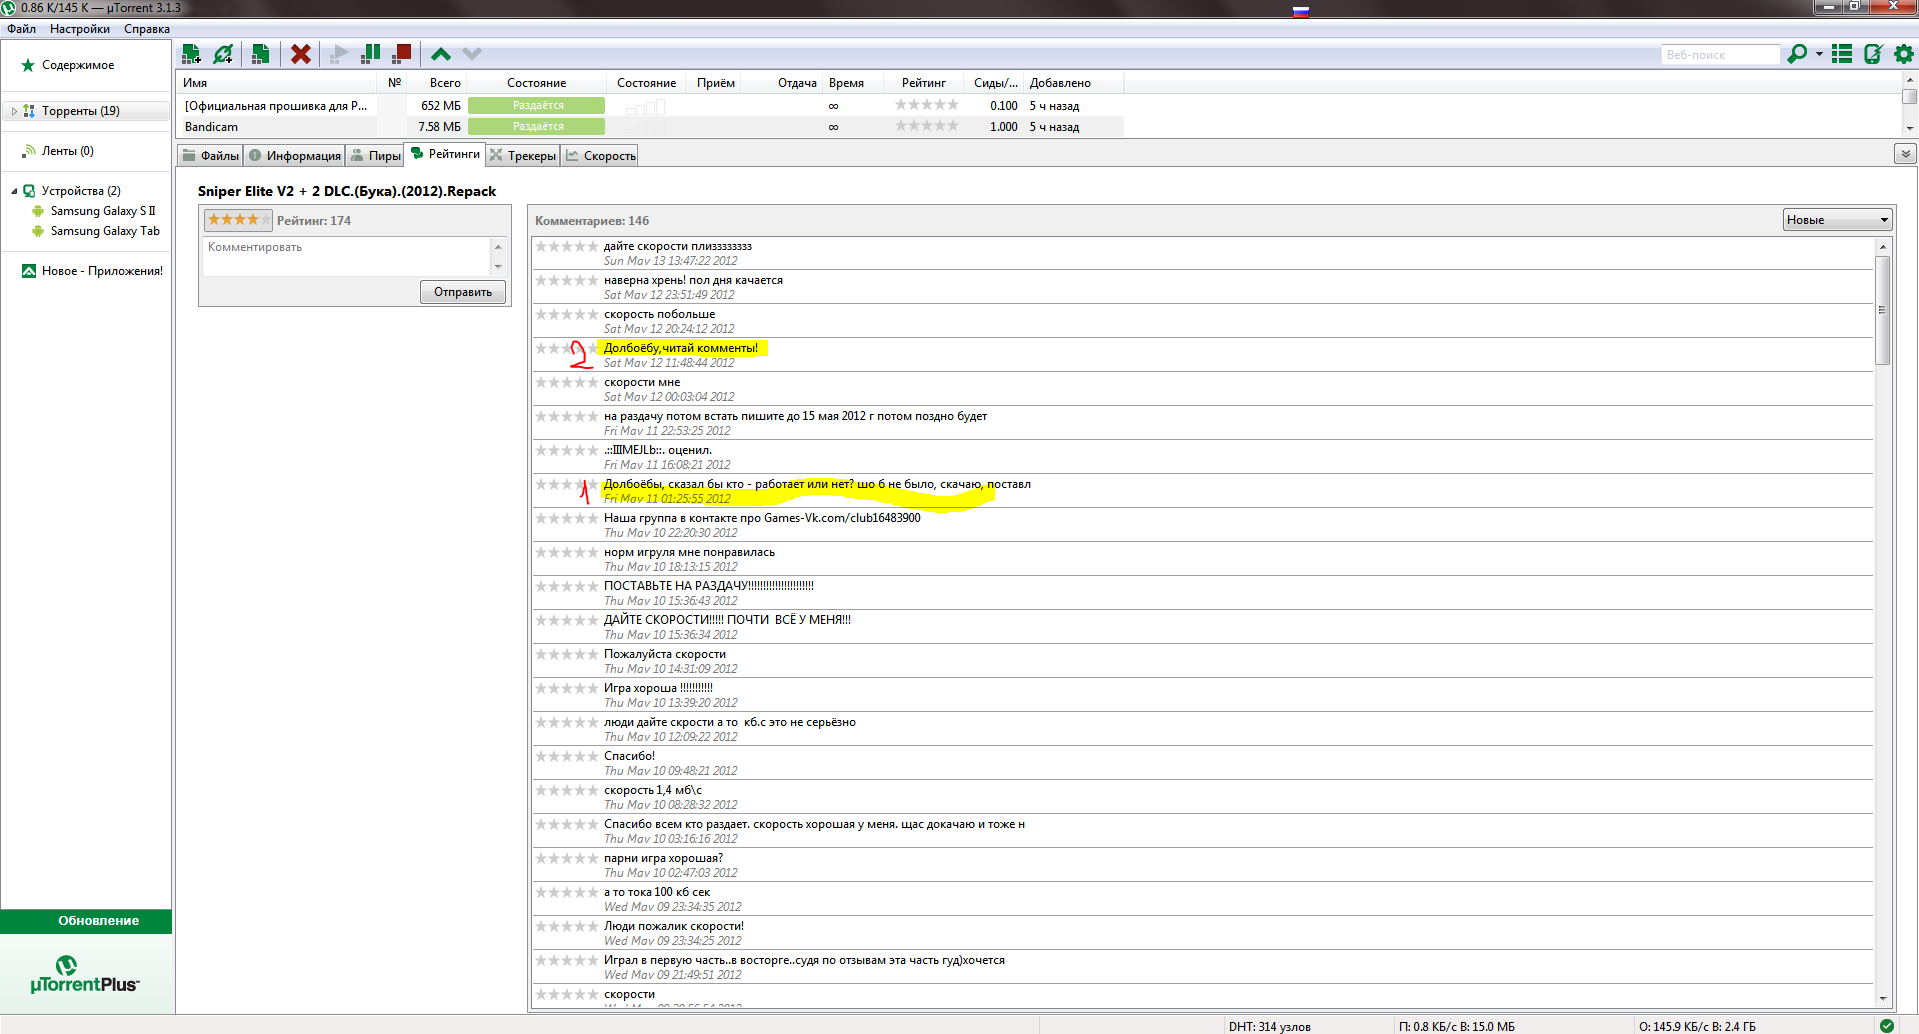Move torrent up the queue with the green arrow
1919x1034 pixels.
pyautogui.click(x=440, y=54)
